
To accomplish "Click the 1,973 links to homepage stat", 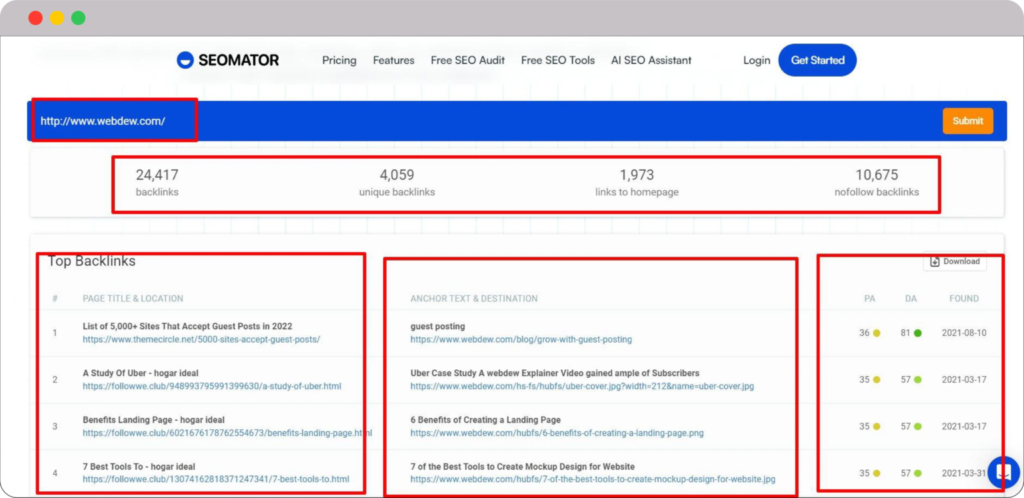I will coord(637,183).
